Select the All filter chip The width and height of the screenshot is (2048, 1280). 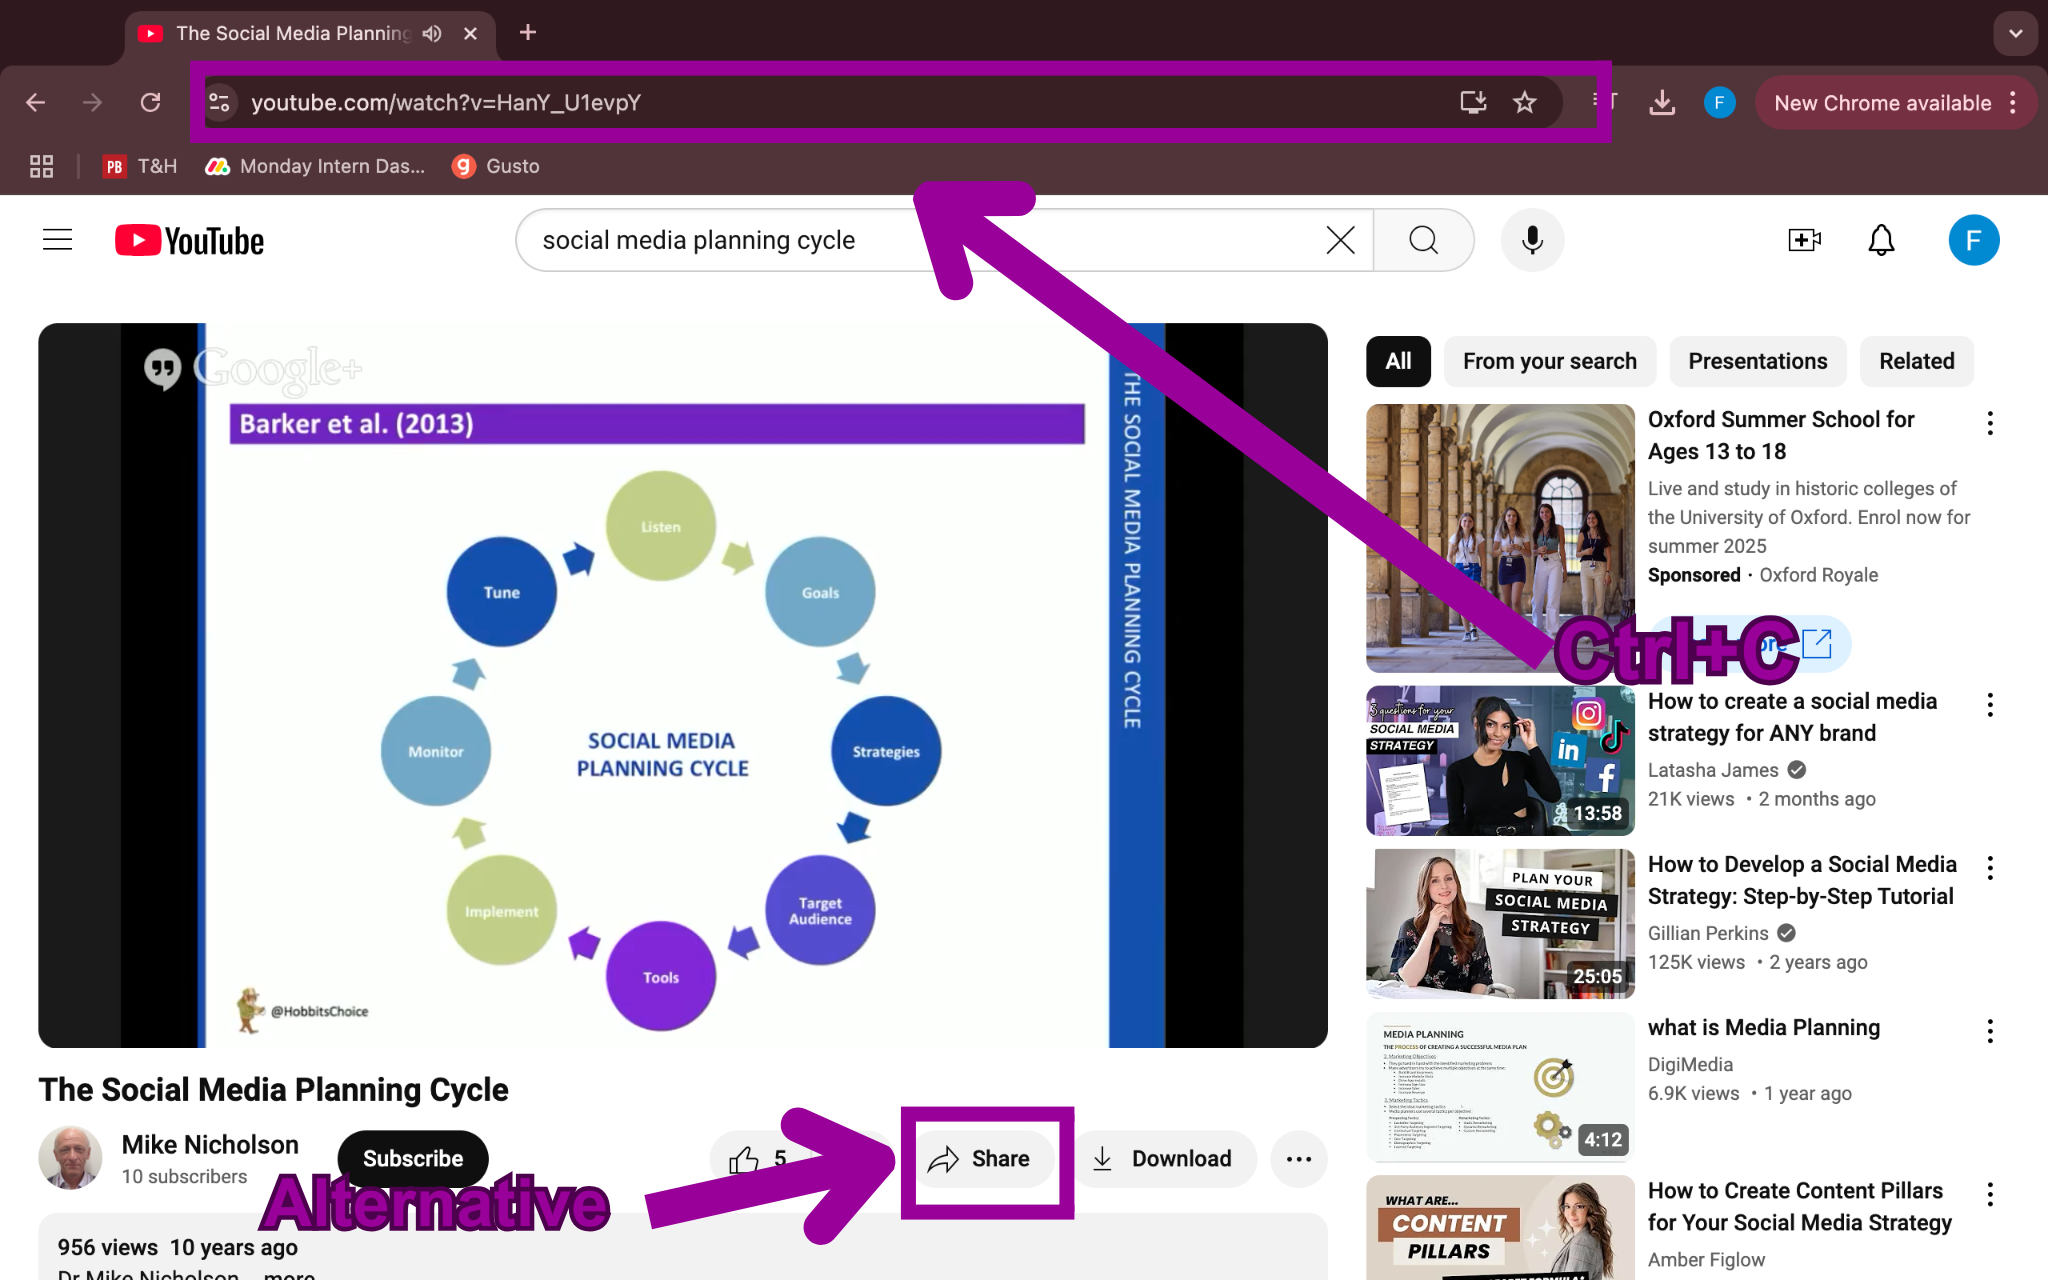[x=1398, y=361]
